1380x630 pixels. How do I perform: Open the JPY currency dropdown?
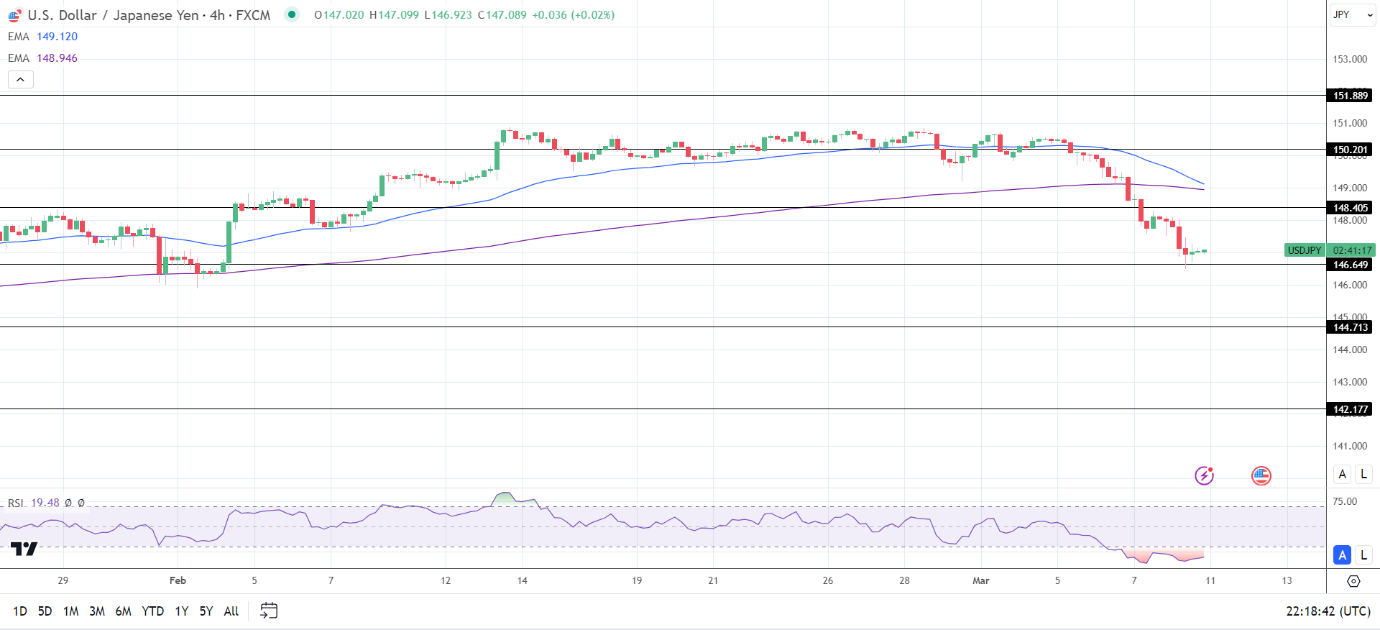coord(1352,14)
